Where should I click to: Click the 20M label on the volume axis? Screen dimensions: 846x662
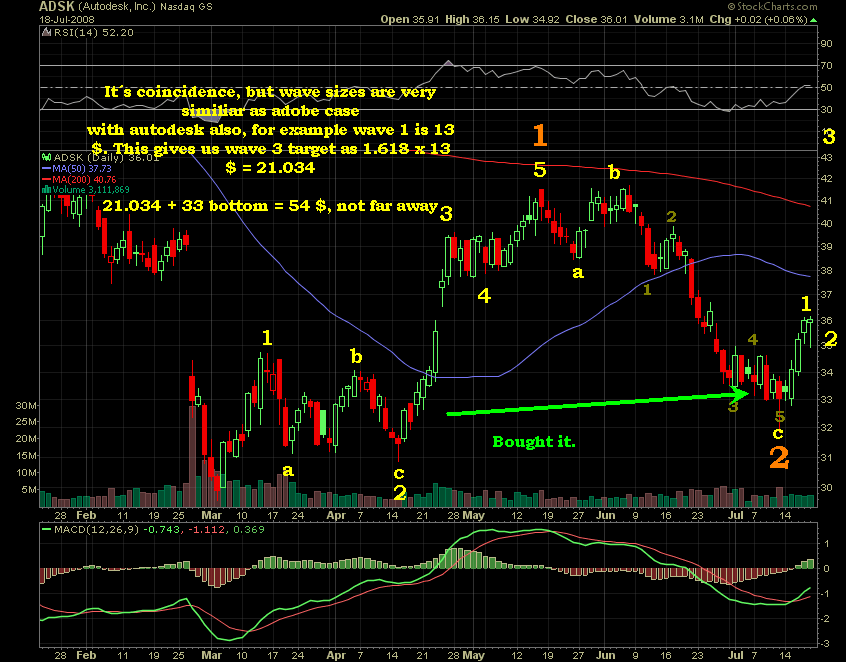(x=26, y=439)
